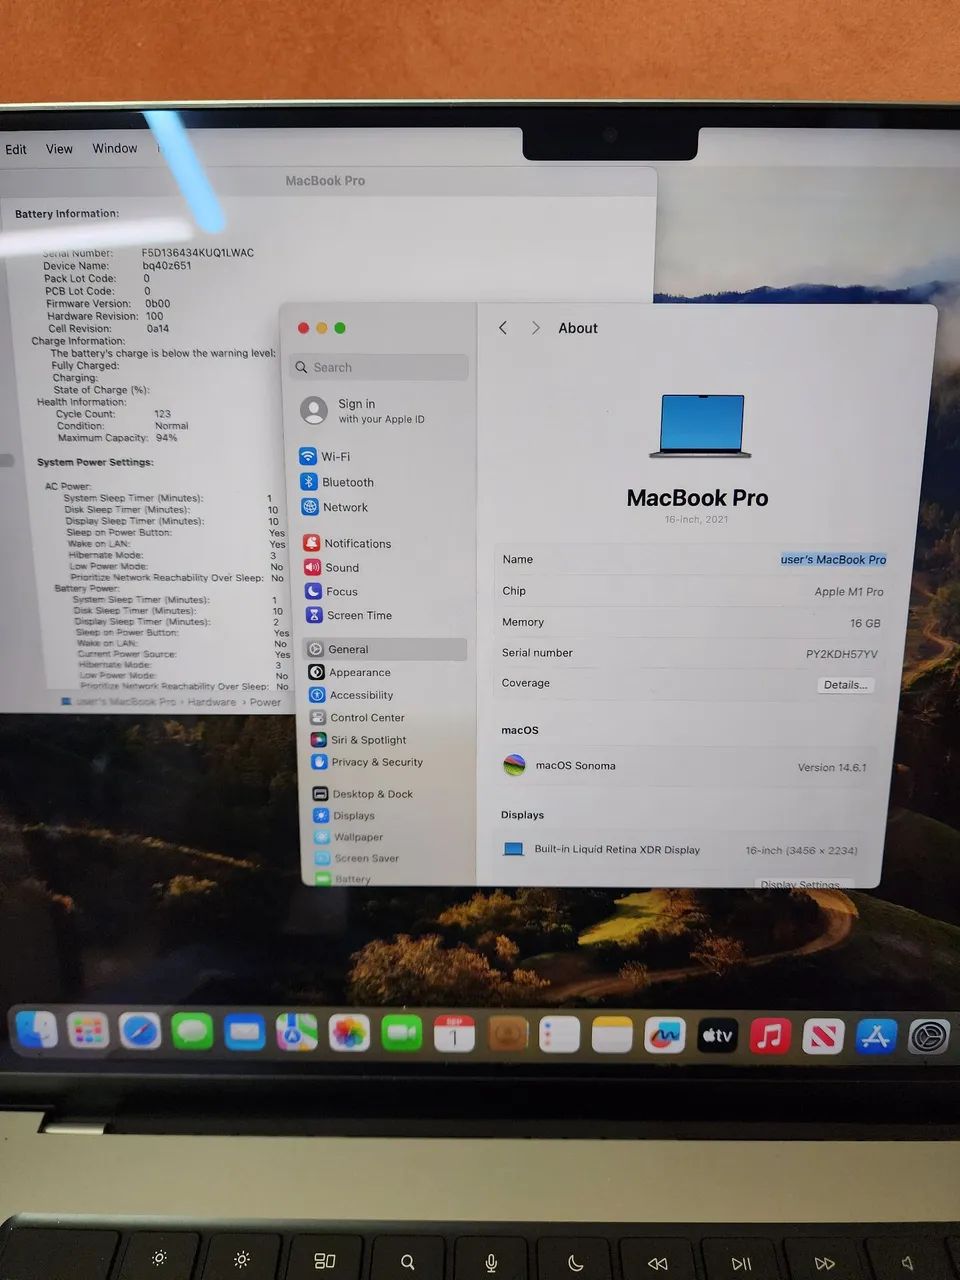Click the System Settings Search field
The width and height of the screenshot is (960, 1280).
pyautogui.click(x=379, y=367)
